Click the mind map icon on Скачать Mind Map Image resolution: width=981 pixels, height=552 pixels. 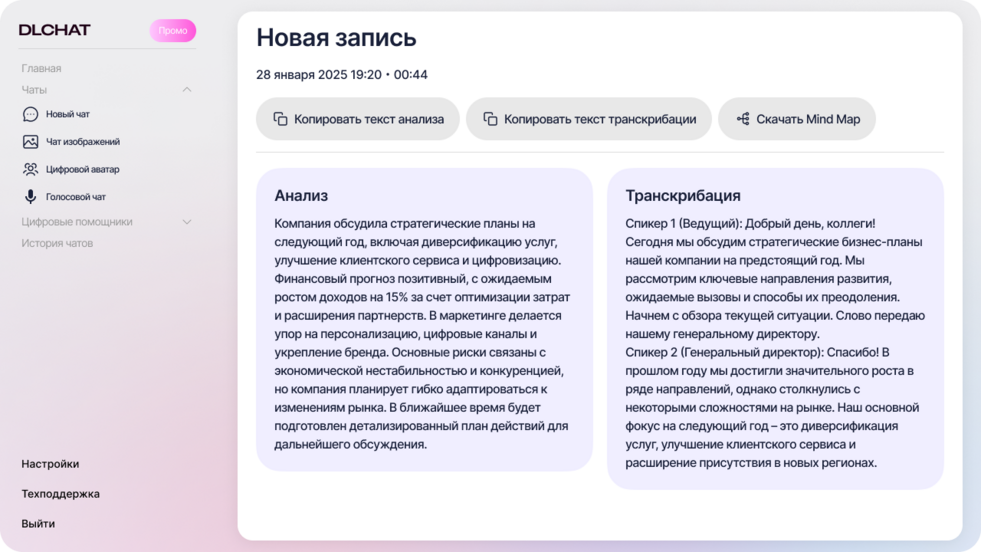pos(743,119)
